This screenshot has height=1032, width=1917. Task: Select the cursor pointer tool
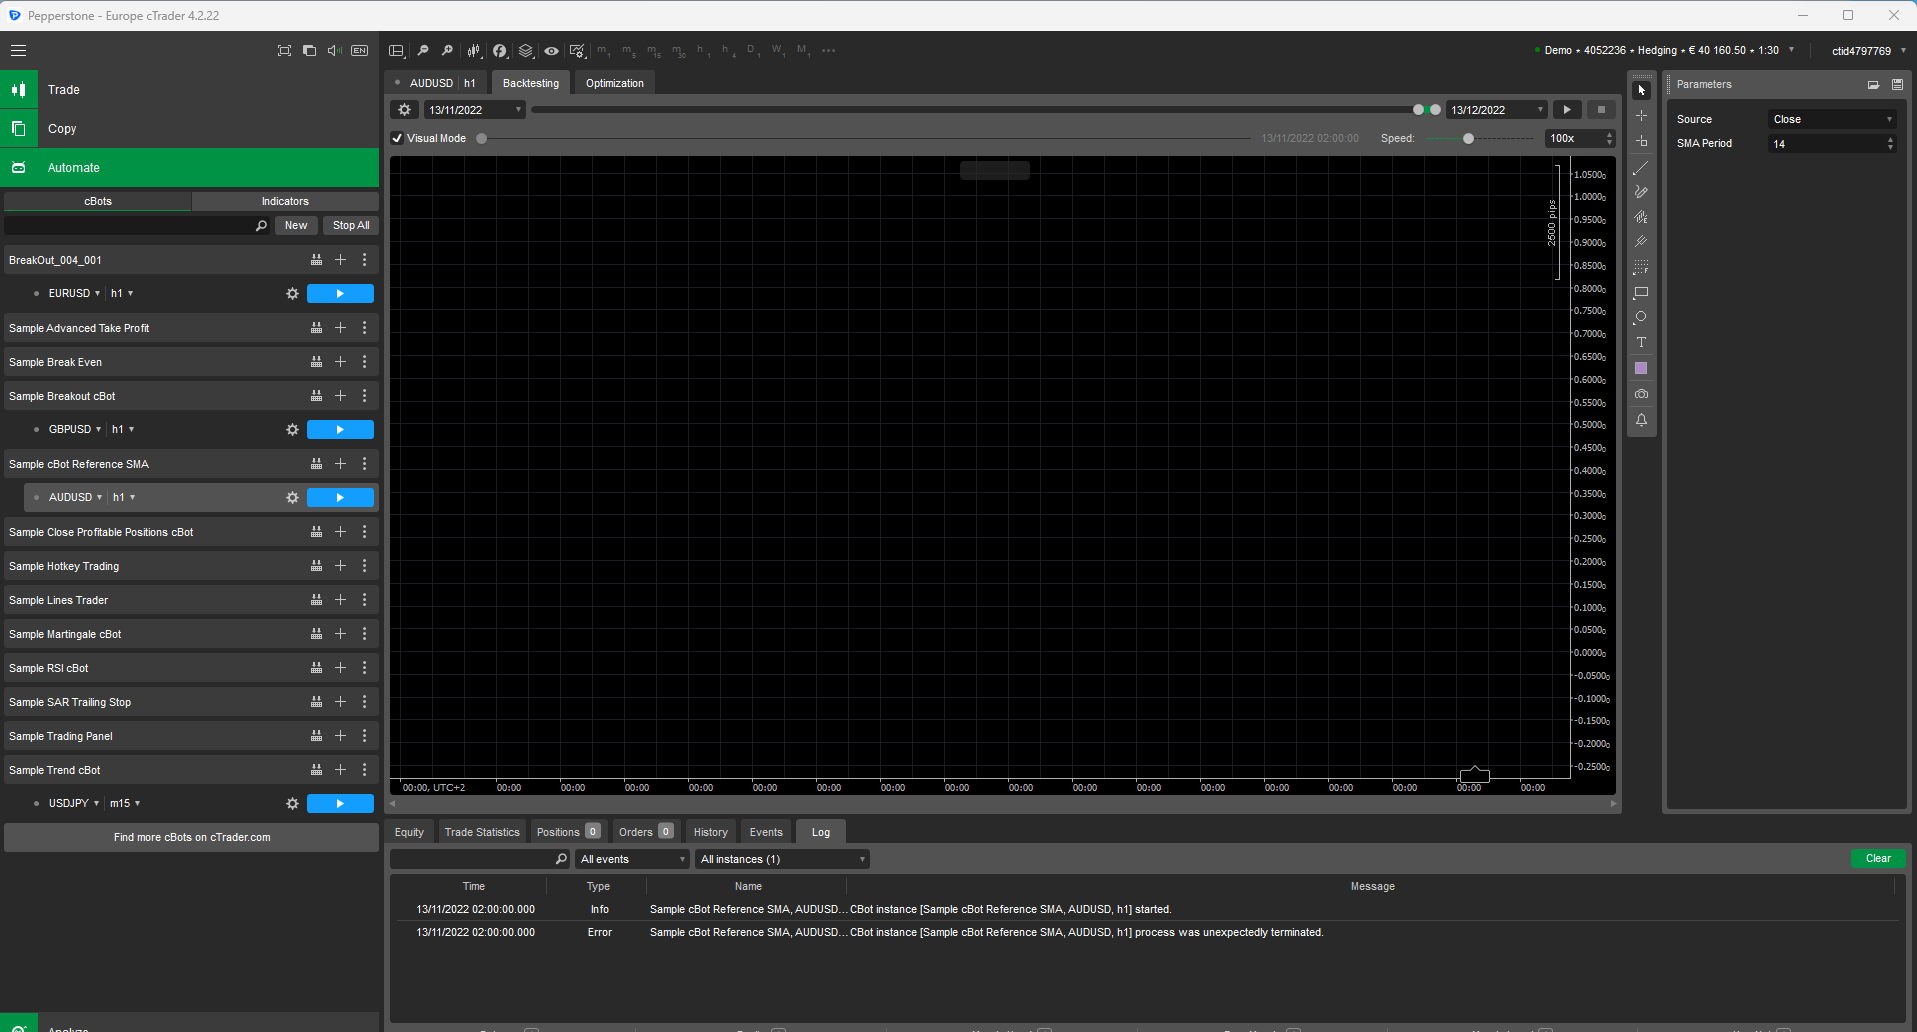coord(1641,90)
